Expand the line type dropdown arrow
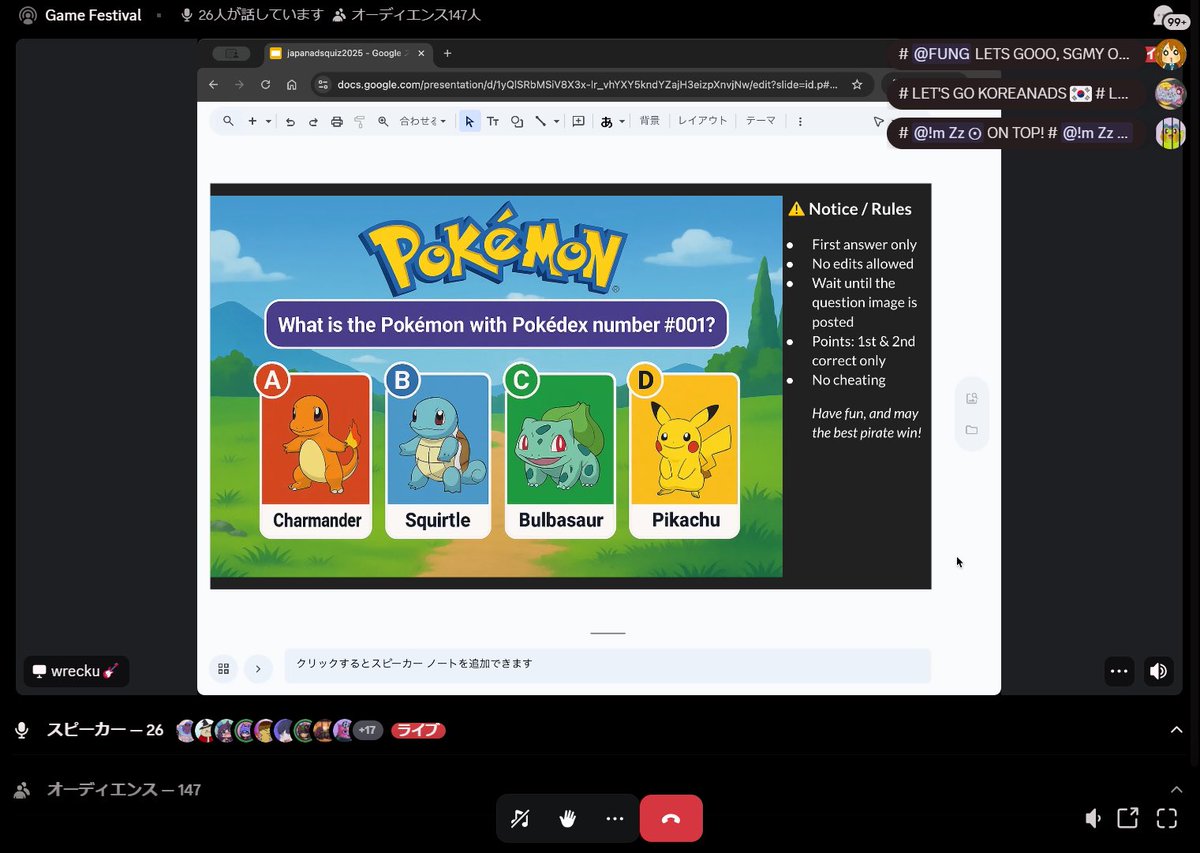The width and height of the screenshot is (1200, 853). pyautogui.click(x=555, y=121)
